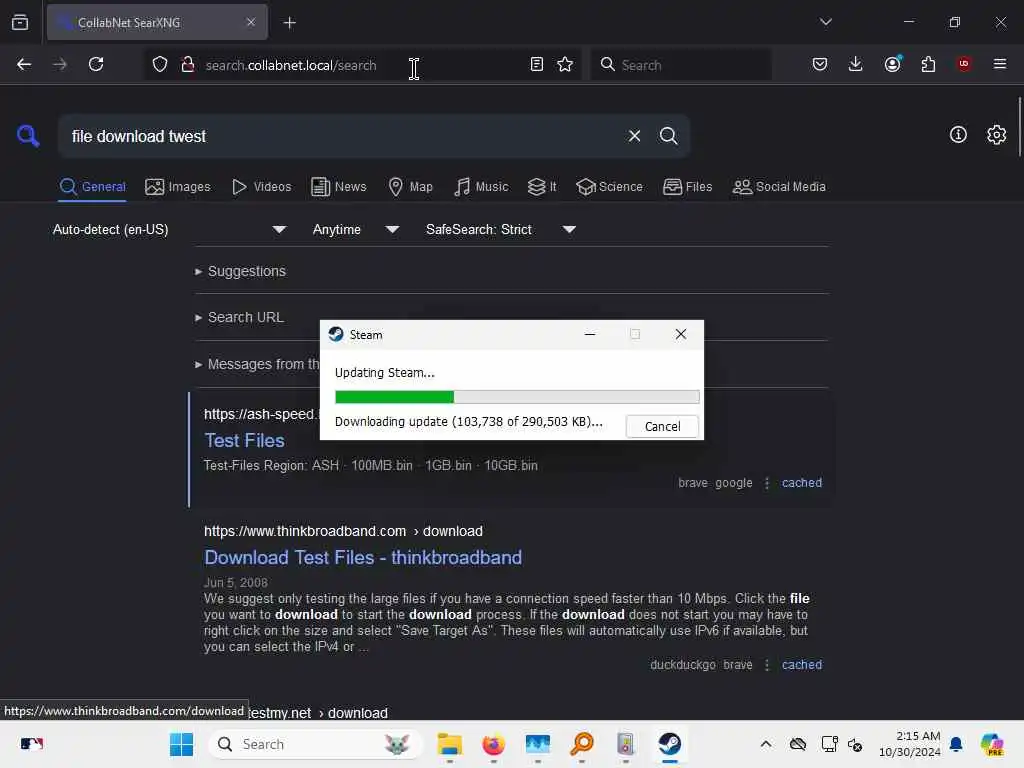Click the SearXNG magnifier logo
This screenshot has width=1024, height=768.
coord(28,136)
